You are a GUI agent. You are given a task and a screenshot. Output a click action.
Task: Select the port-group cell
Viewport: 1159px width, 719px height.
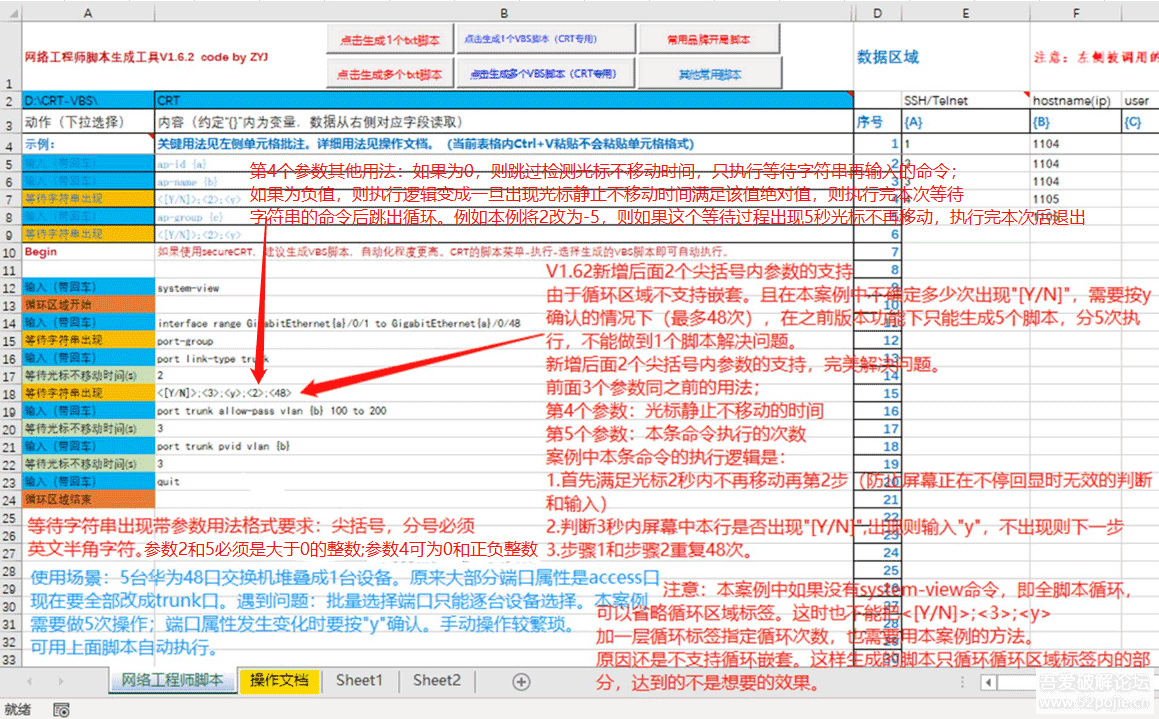[x=504, y=341]
